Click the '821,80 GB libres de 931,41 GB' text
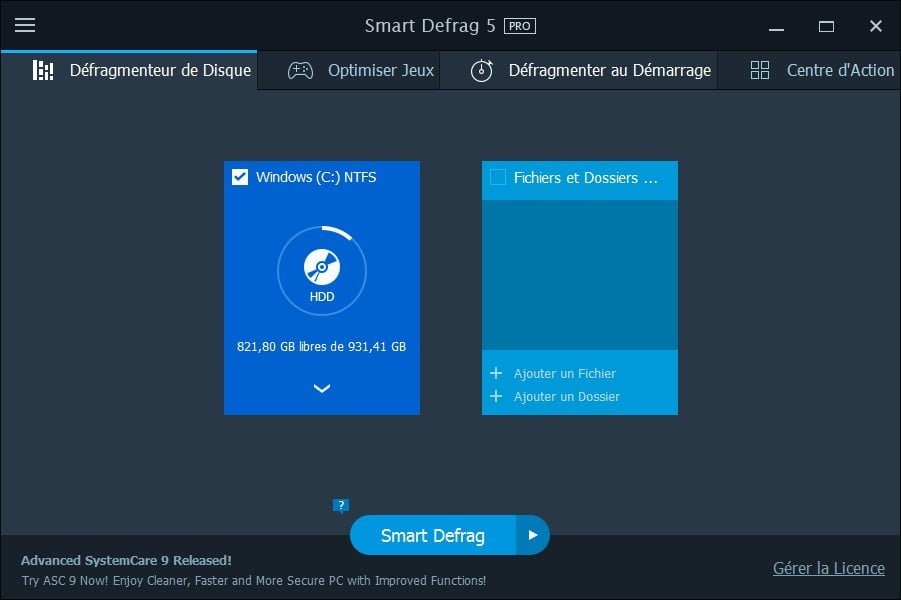 pos(321,347)
